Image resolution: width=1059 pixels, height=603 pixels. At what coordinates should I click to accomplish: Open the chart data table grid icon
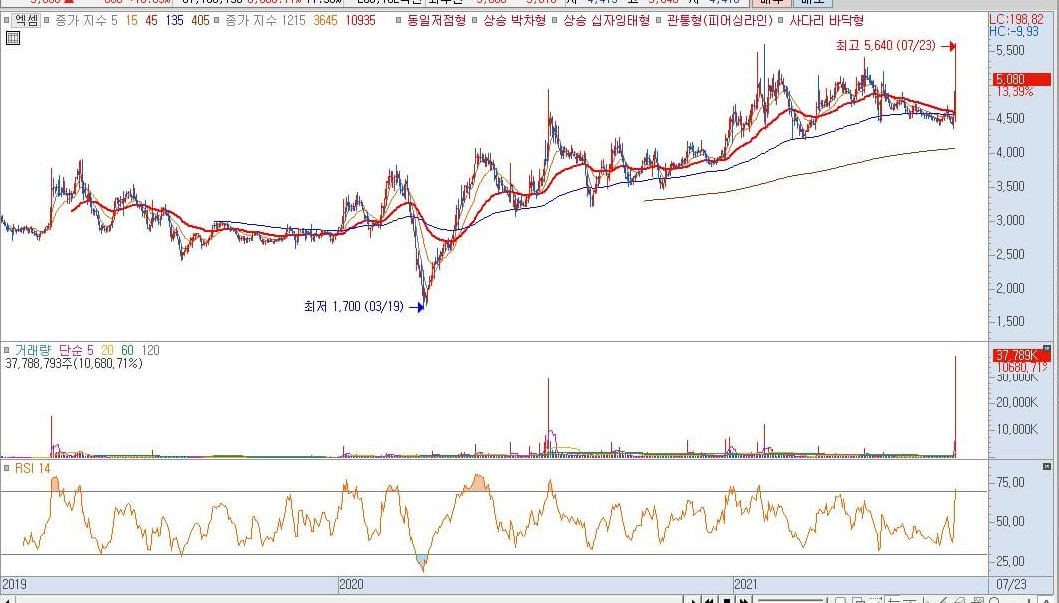(x=12, y=38)
